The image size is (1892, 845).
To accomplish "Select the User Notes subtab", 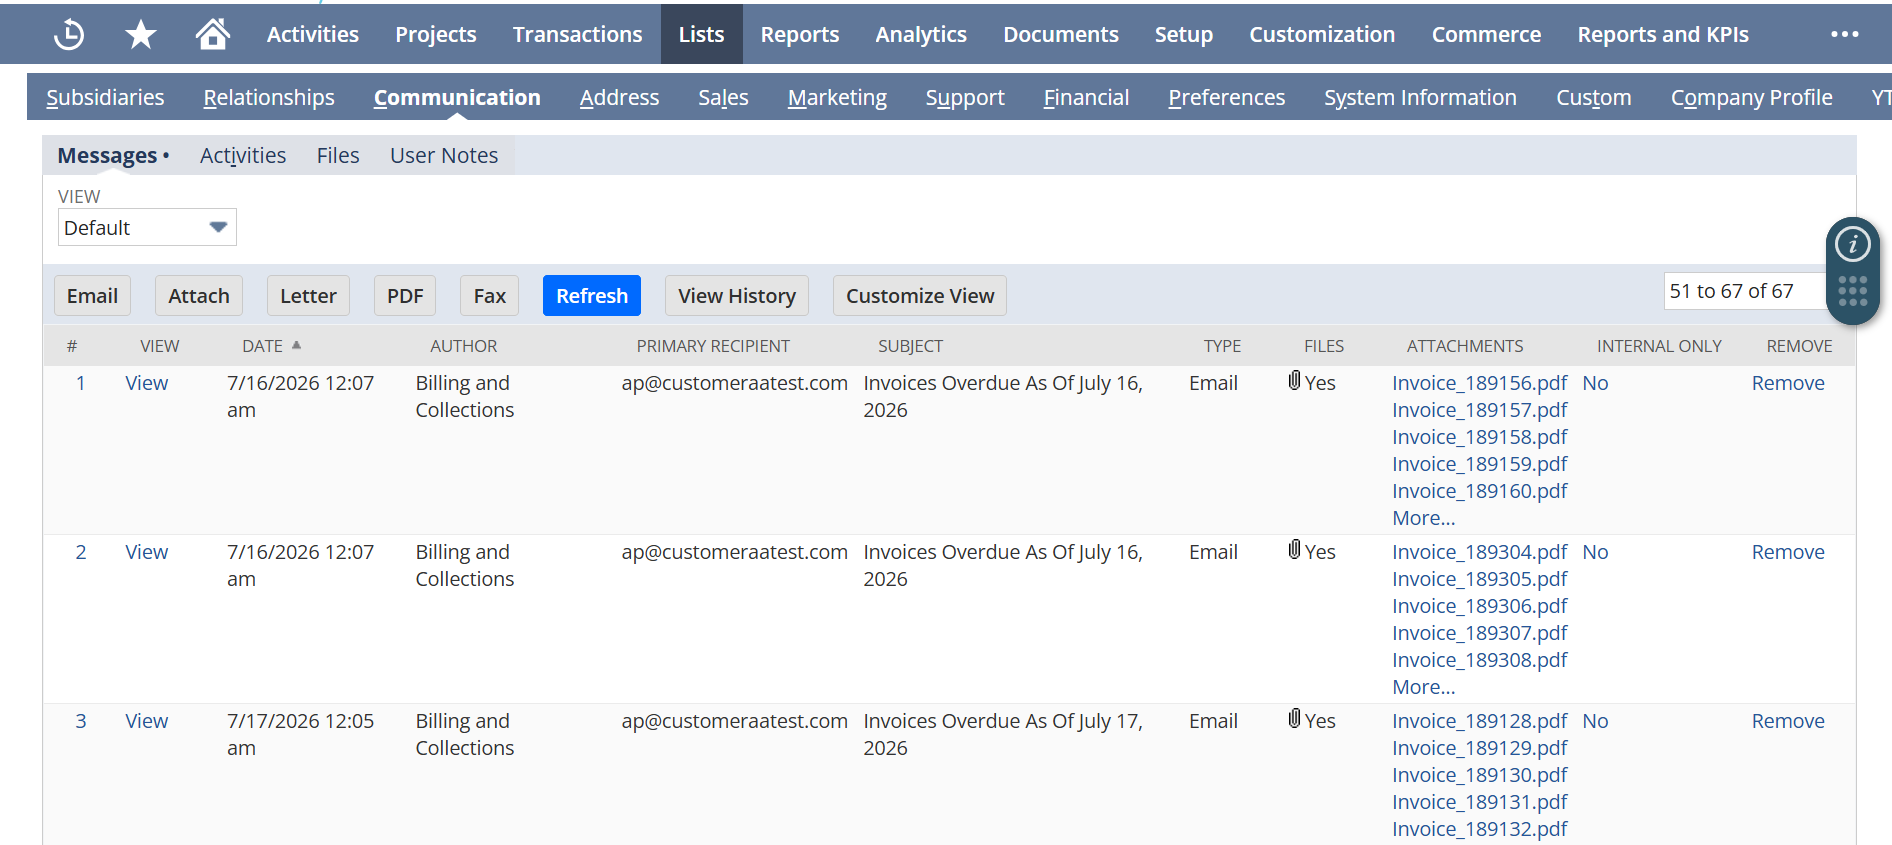I will pos(444,155).
